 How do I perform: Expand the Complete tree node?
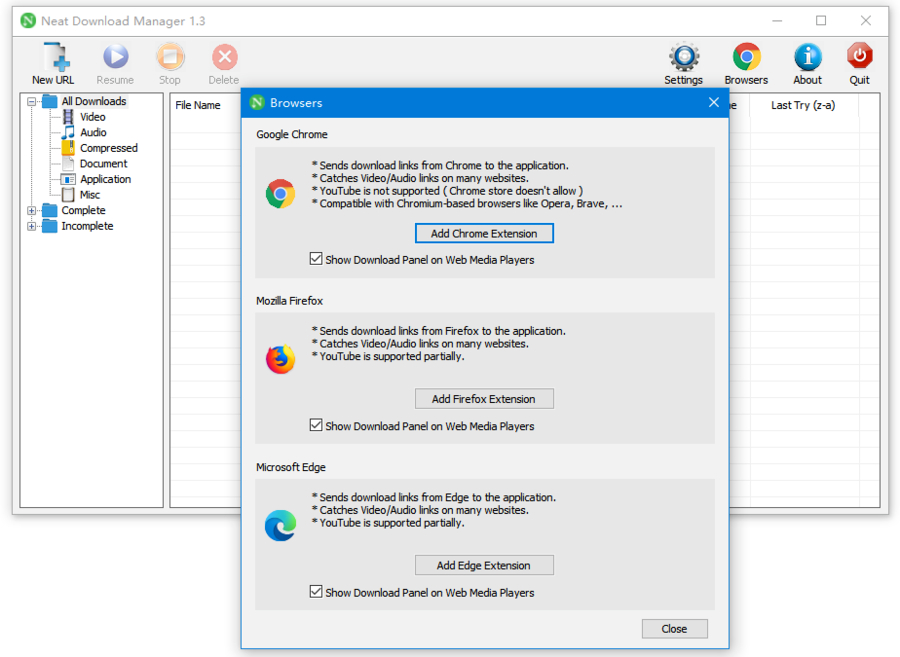(32, 211)
